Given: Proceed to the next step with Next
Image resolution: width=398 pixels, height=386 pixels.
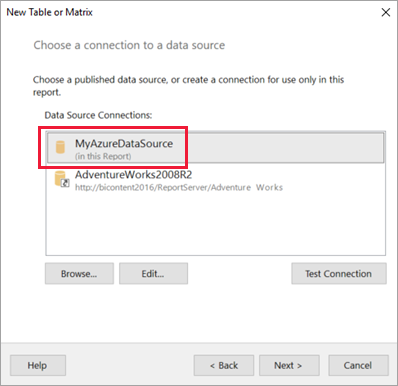Looking at the screenshot, I should pyautogui.click(x=289, y=365).
